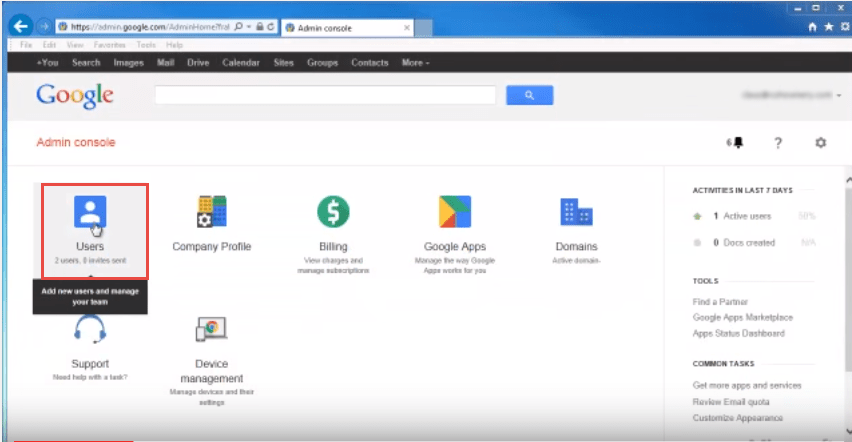Image resolution: width=852 pixels, height=442 pixels.
Task: View notifications bell icon
Action: coord(738,142)
